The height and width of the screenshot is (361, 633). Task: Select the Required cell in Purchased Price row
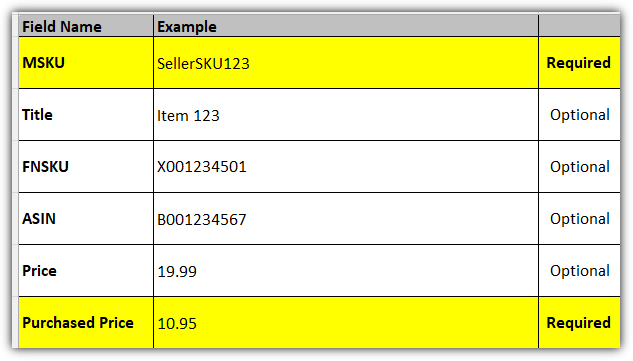[x=579, y=323]
